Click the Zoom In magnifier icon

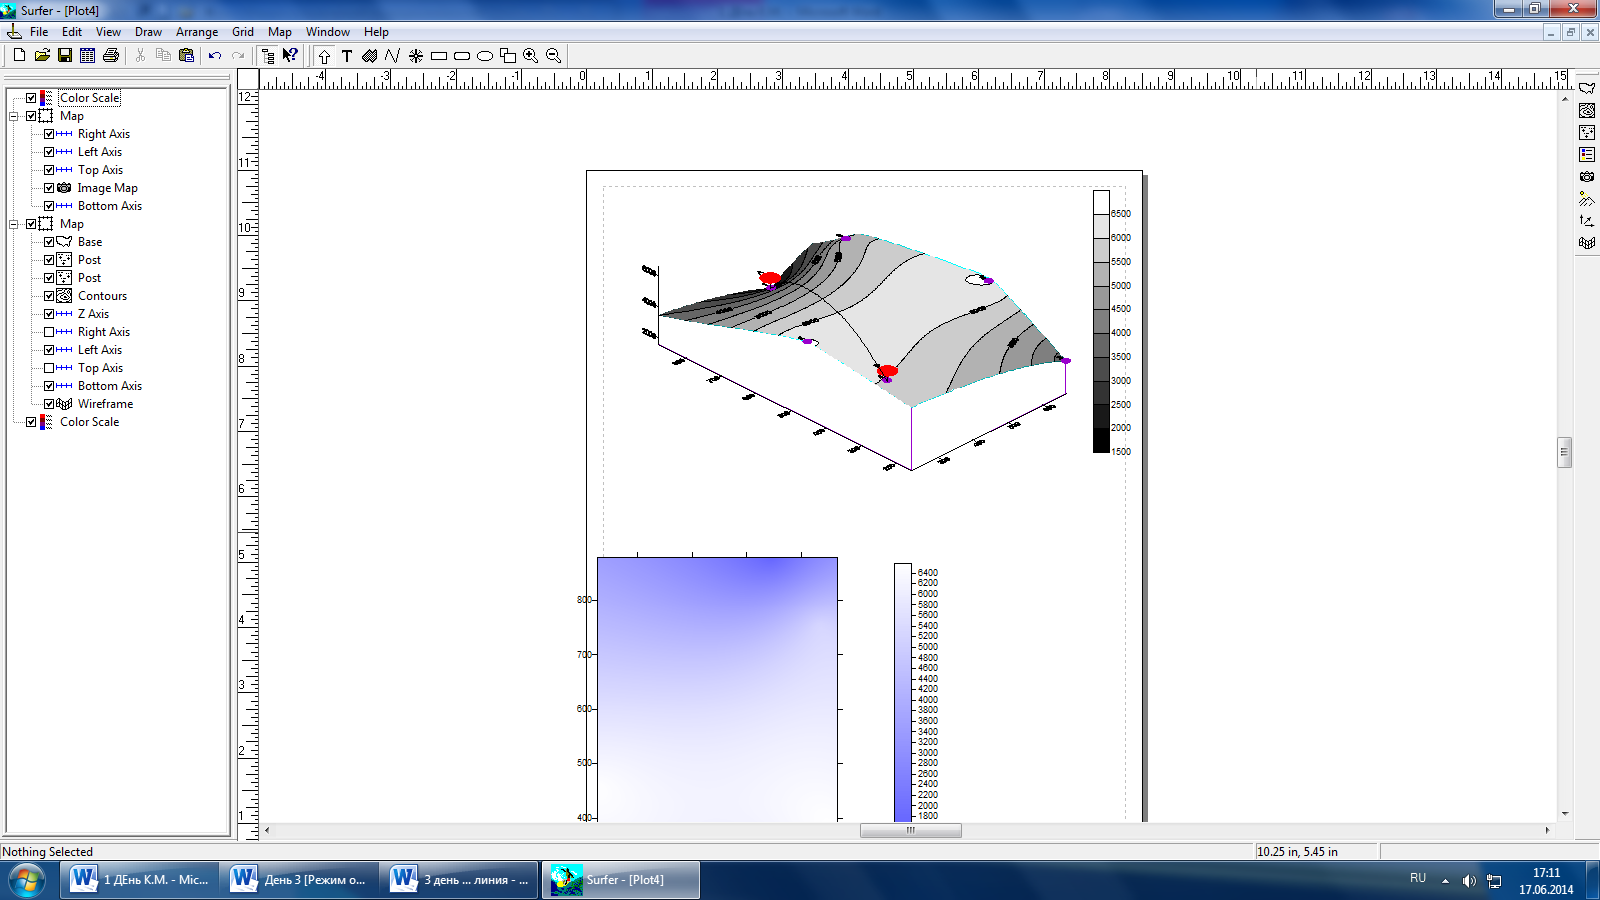point(531,56)
